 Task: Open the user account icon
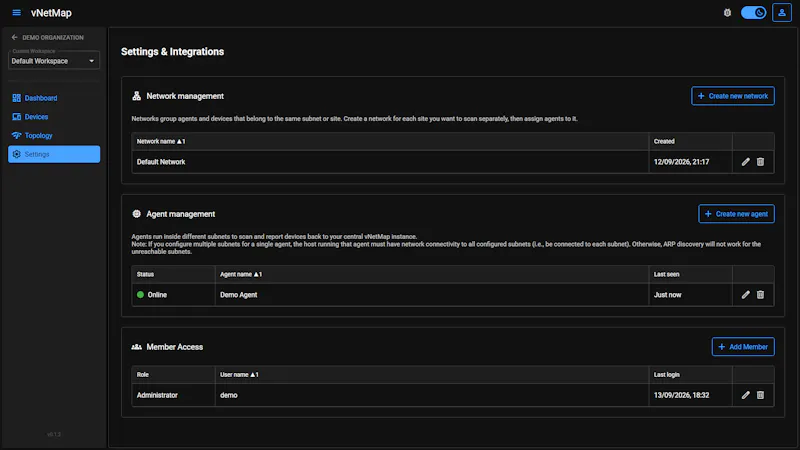tap(782, 13)
